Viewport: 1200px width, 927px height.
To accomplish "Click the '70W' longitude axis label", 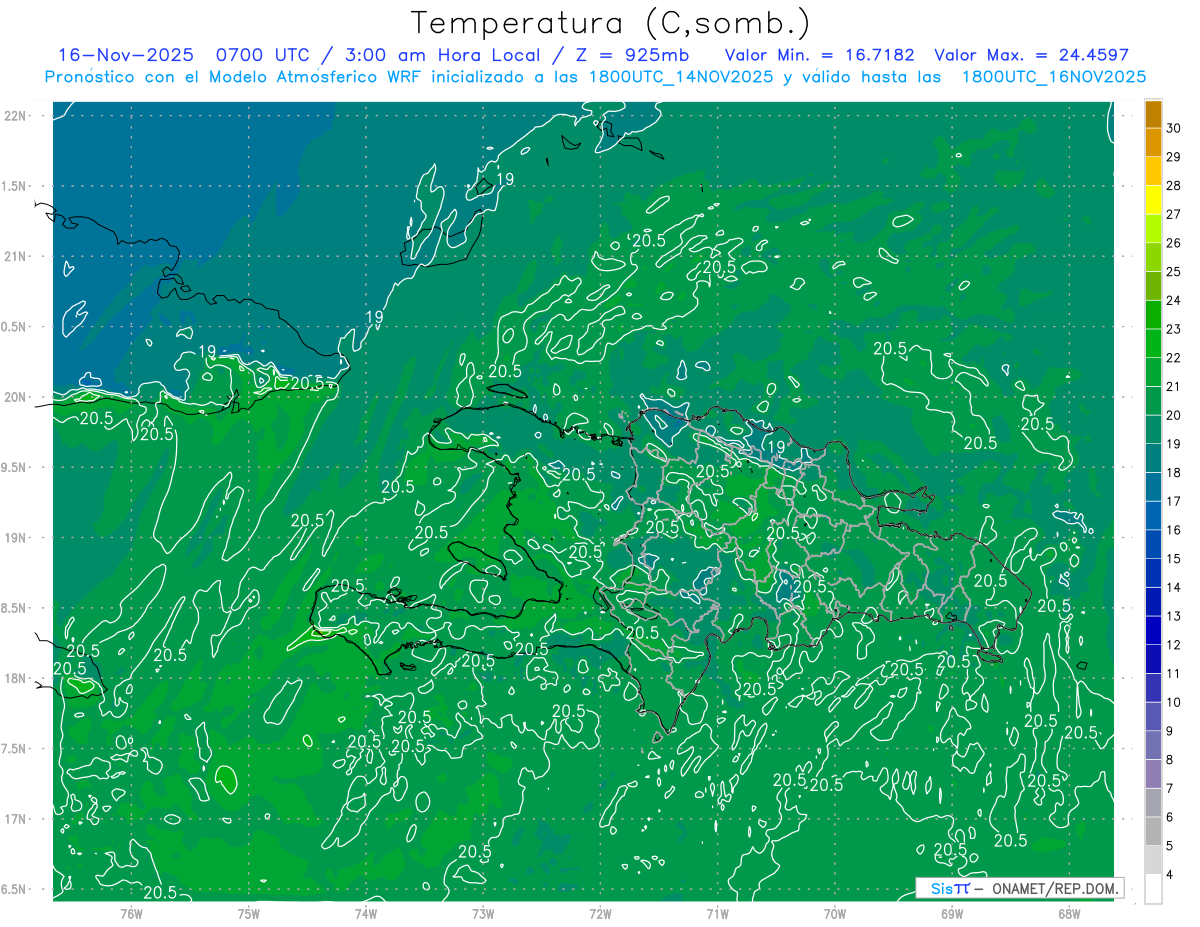I will click(835, 913).
